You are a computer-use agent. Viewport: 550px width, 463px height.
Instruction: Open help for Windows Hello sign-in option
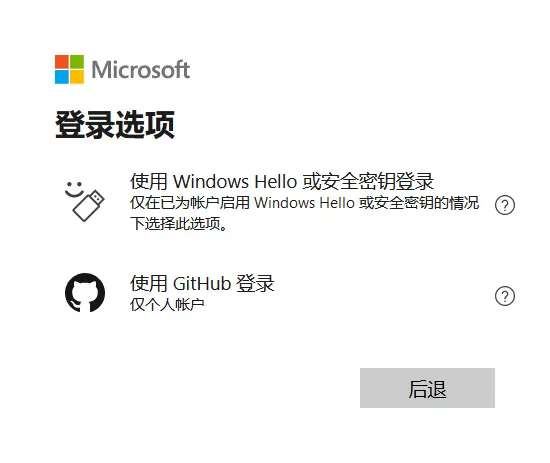(x=505, y=205)
